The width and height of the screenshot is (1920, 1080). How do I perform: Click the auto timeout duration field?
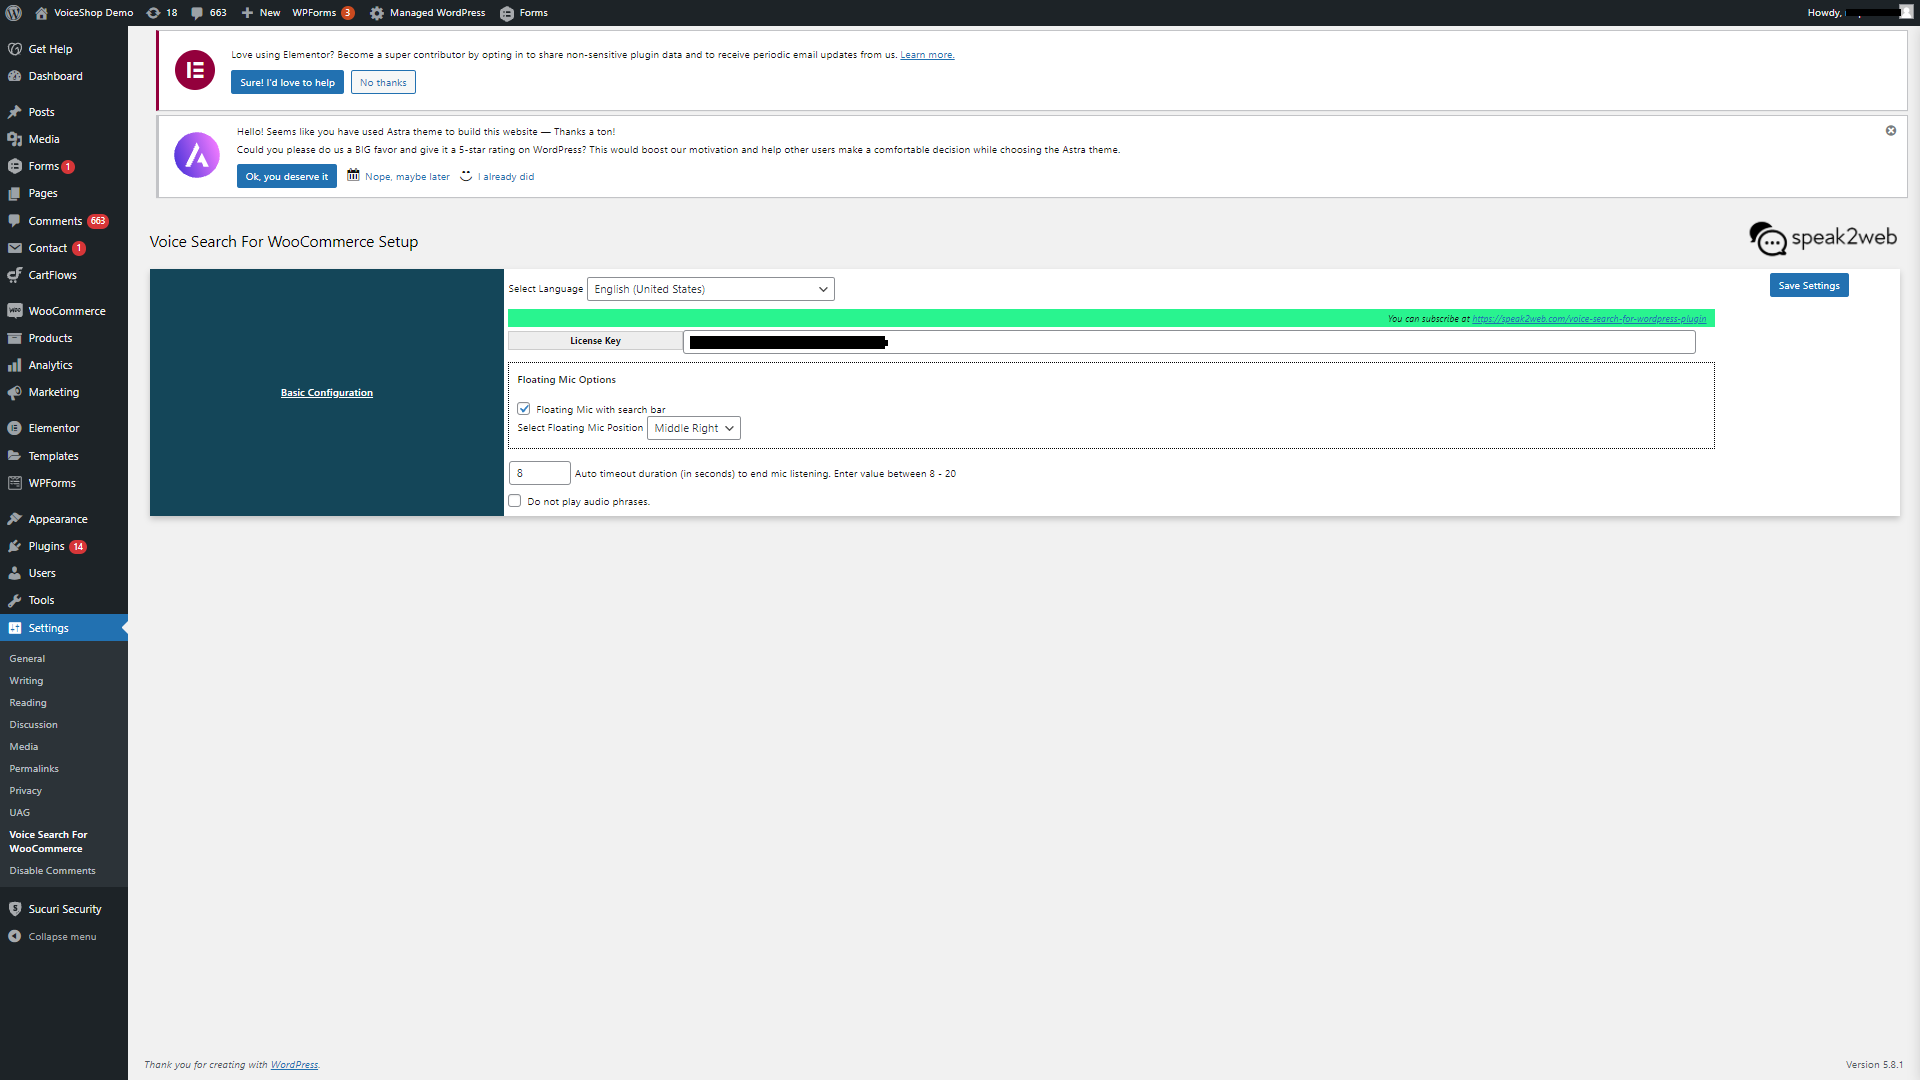coord(540,473)
